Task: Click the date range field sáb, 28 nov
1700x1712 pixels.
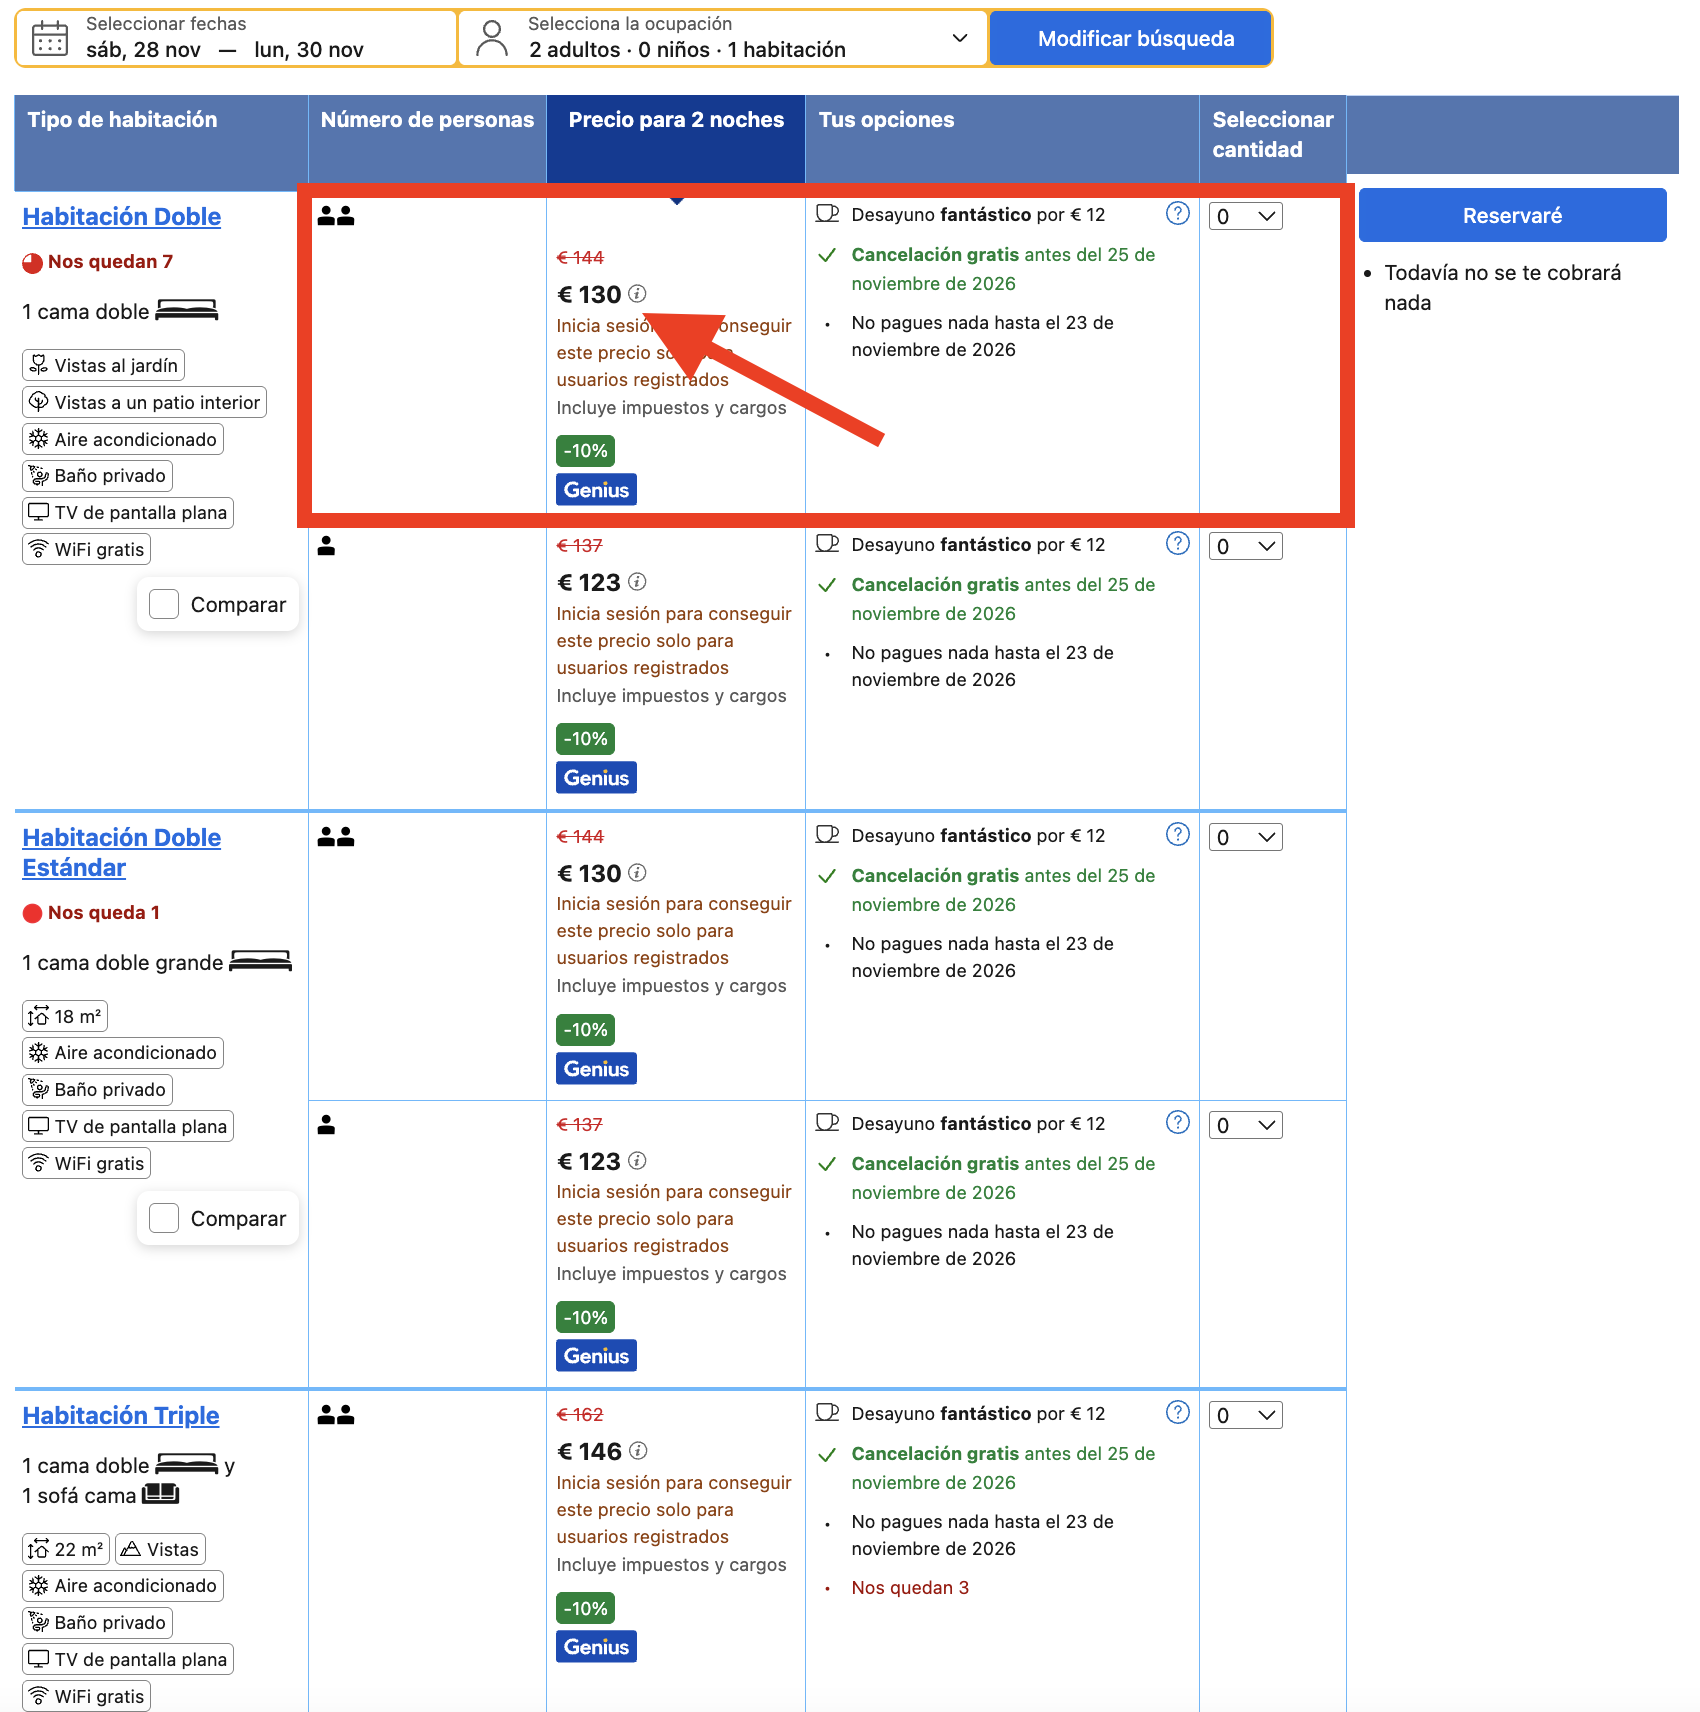Action: [x=237, y=38]
